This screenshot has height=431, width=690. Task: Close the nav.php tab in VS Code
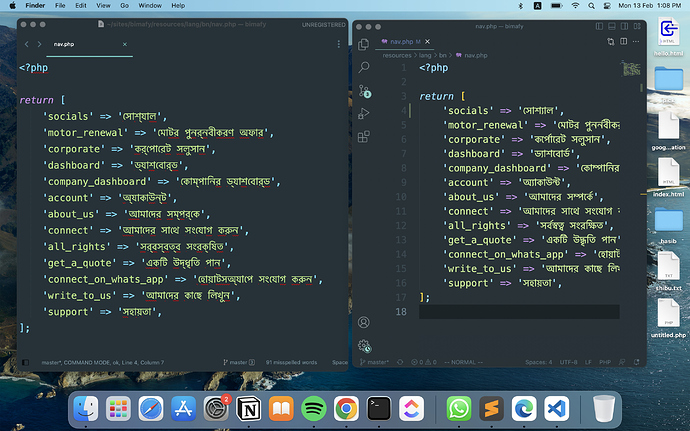pyautogui.click(x=427, y=41)
